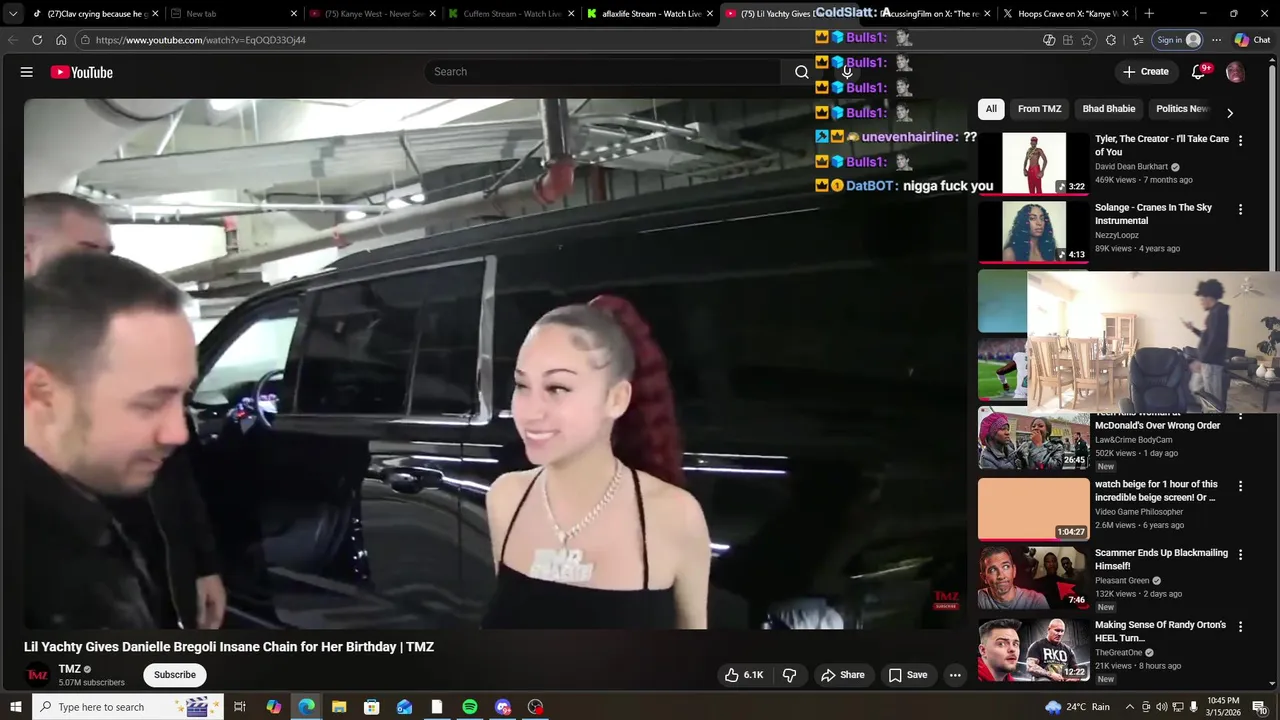Open the YouTube account avatar menu
This screenshot has height=720, width=1280.
pos(1235,72)
